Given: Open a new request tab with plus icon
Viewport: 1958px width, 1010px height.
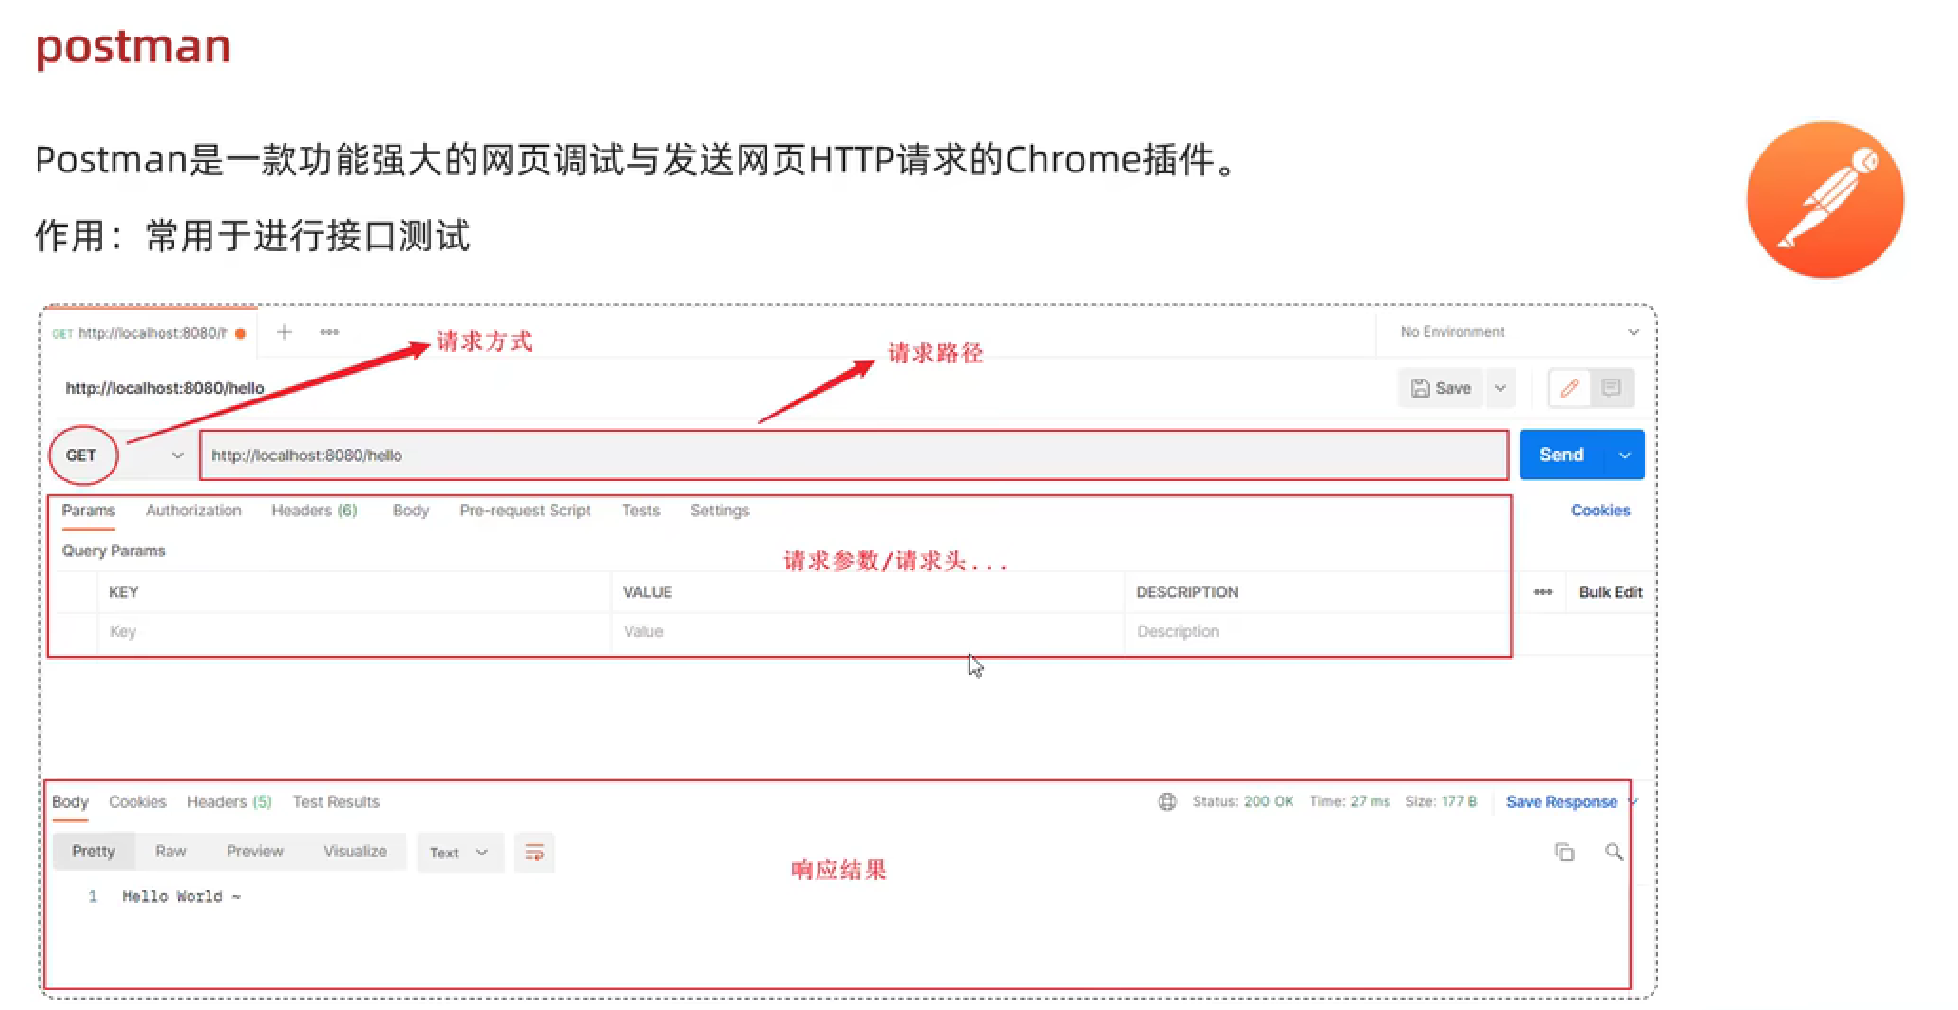Looking at the screenshot, I should point(284,332).
